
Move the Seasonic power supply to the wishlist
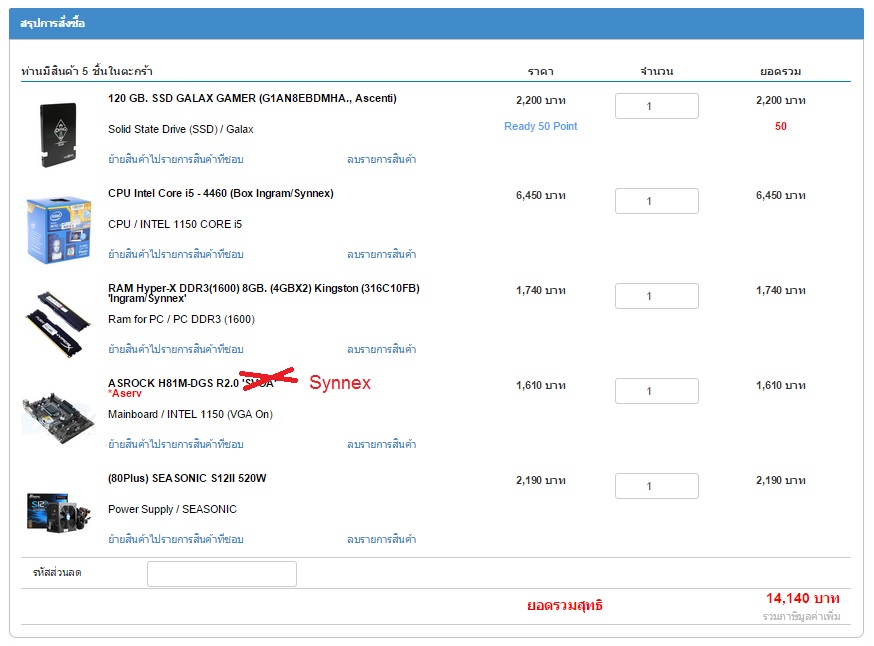click(176, 540)
